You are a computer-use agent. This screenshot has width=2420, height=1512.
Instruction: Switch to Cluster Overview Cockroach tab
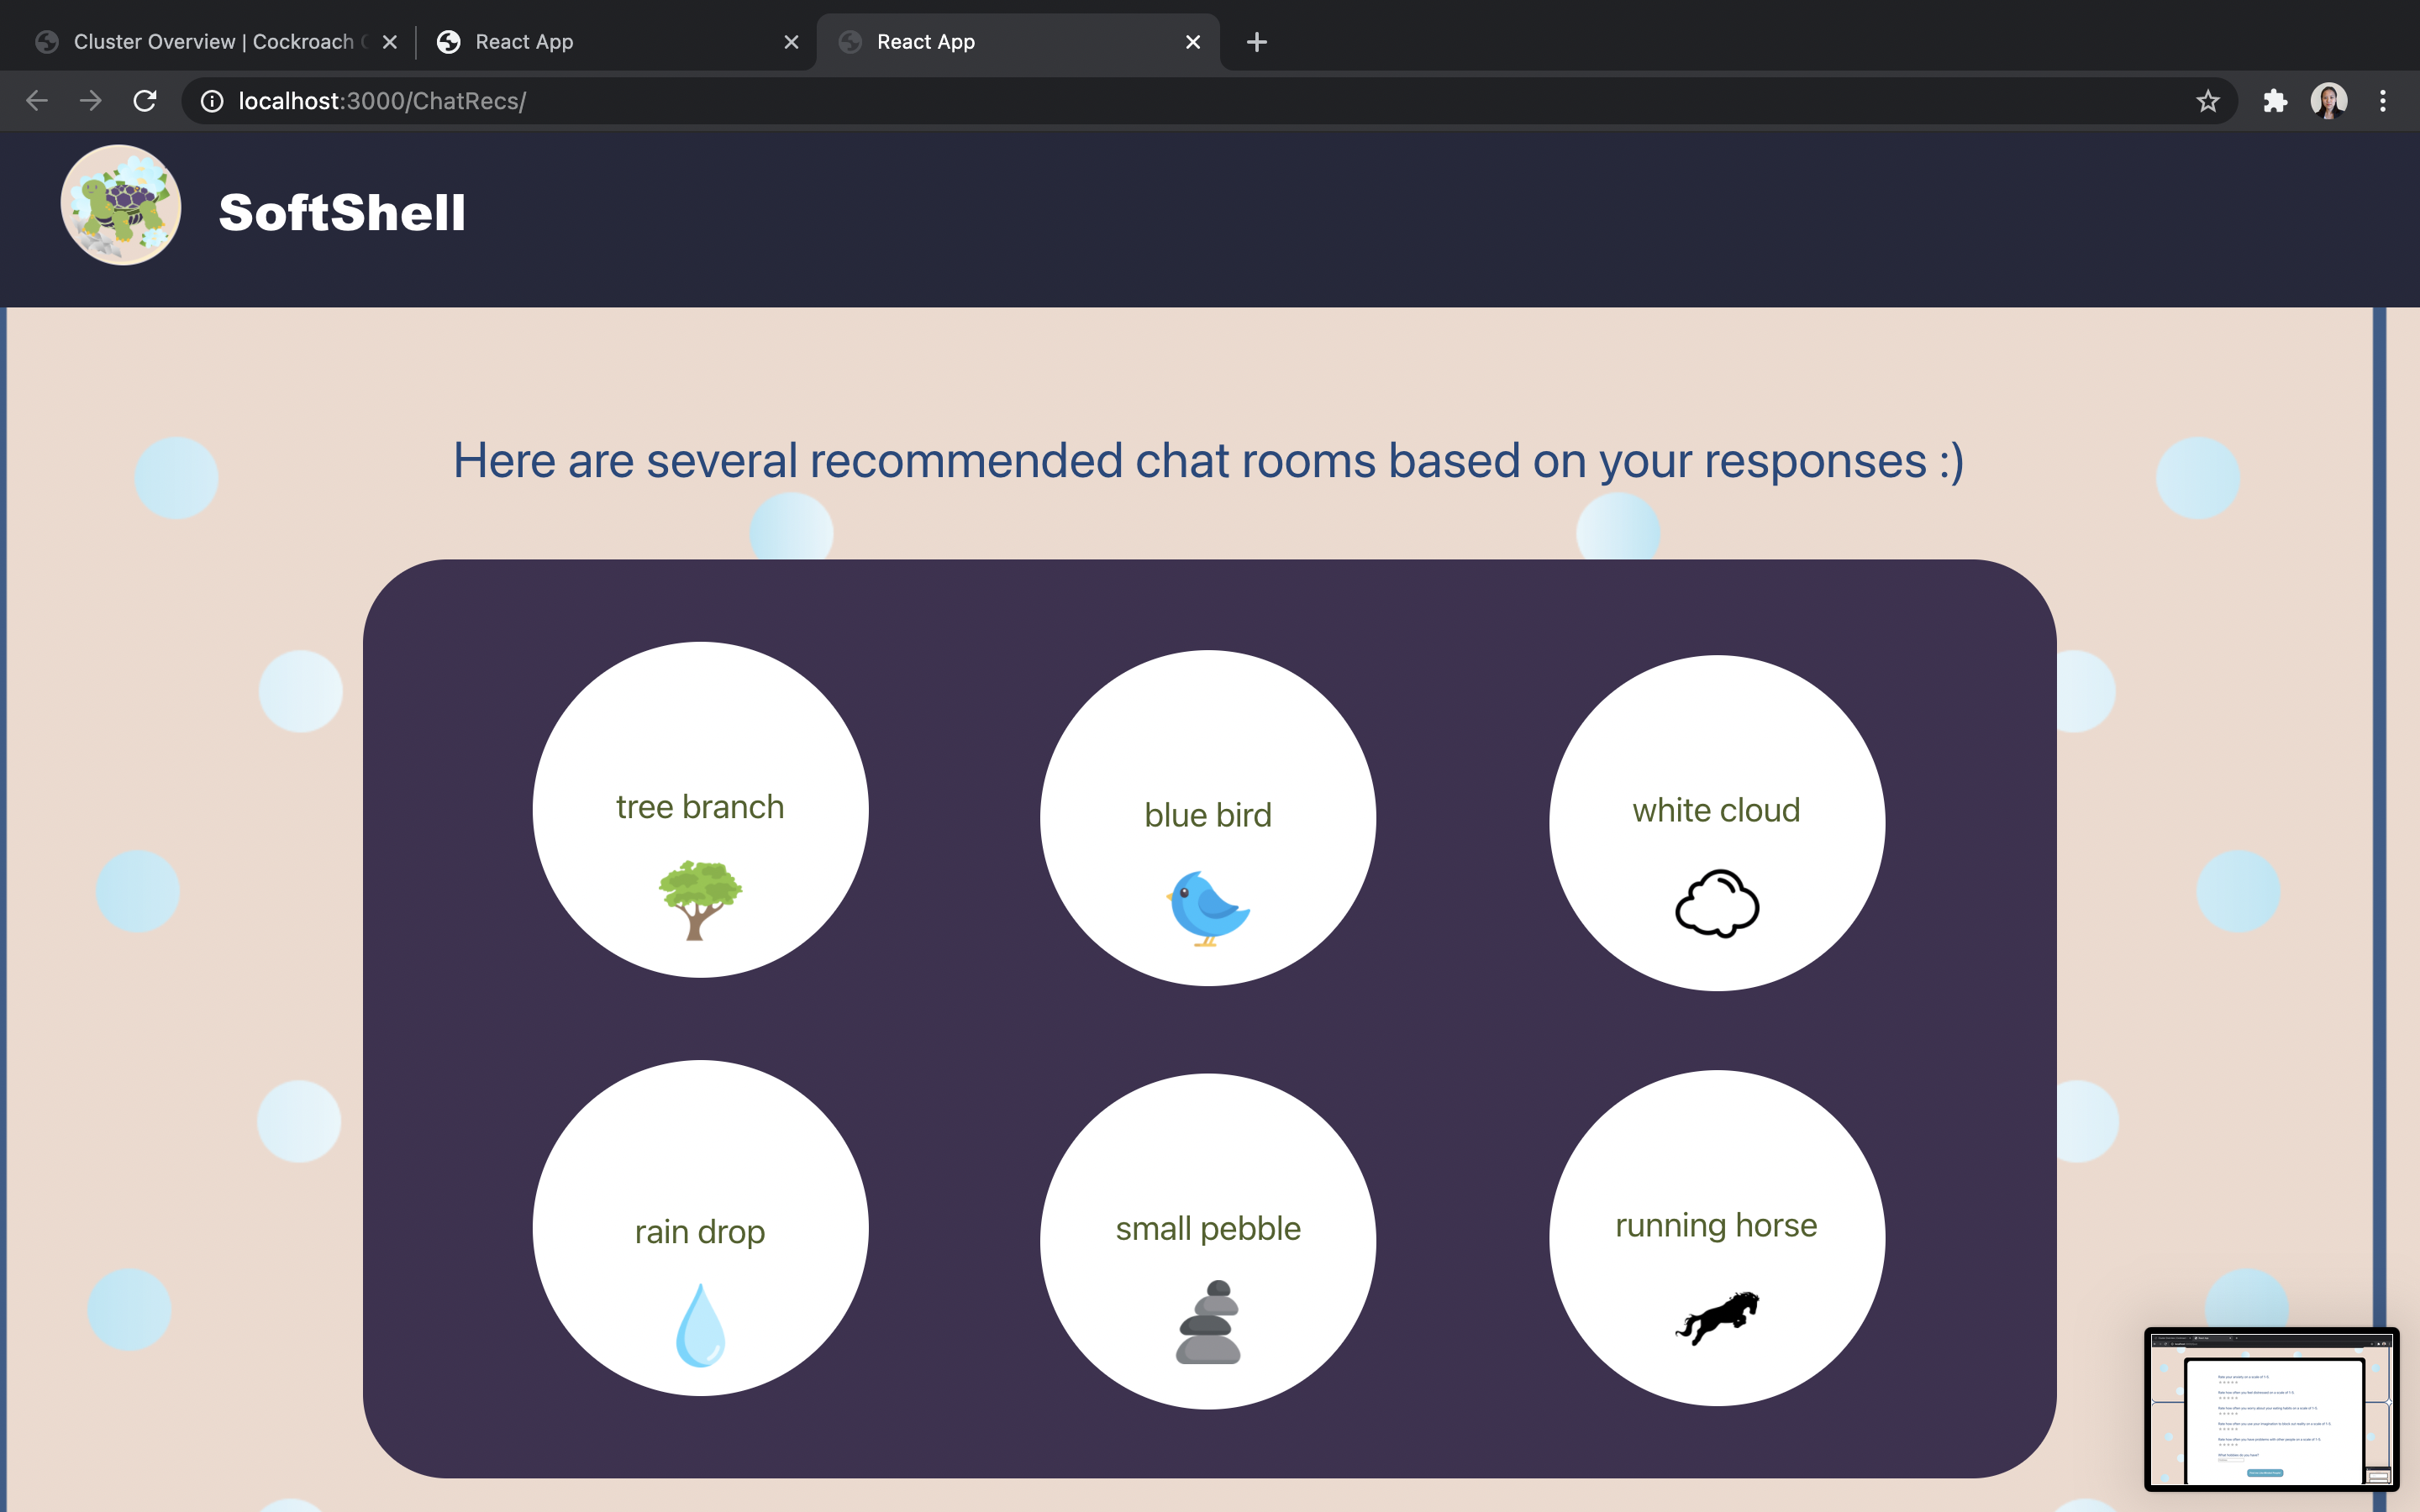pyautogui.click(x=212, y=42)
